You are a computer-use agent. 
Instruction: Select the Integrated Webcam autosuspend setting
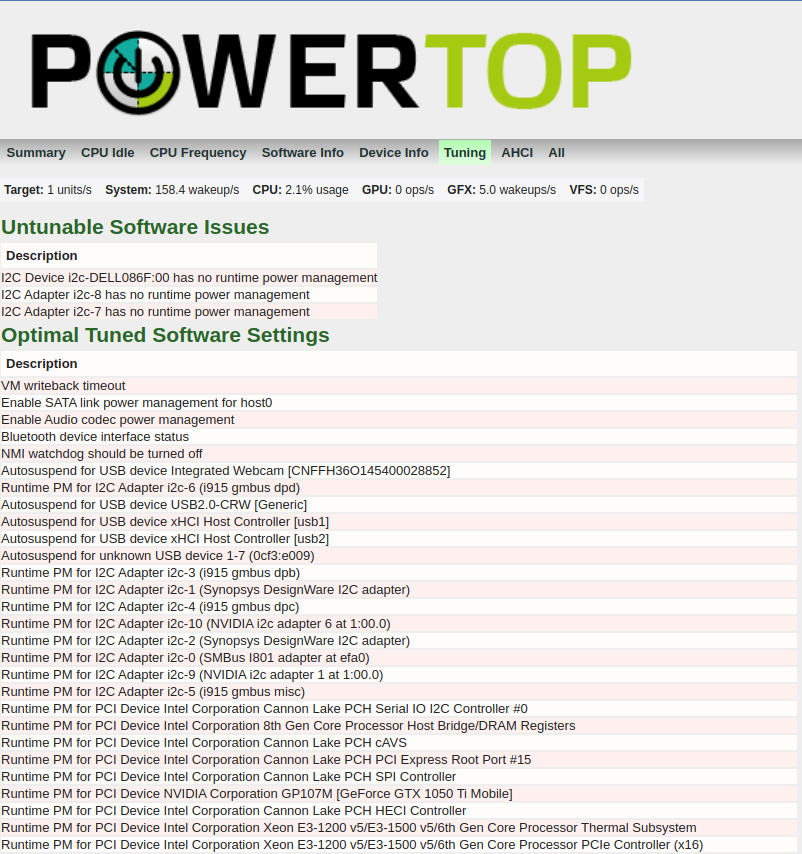coord(225,470)
